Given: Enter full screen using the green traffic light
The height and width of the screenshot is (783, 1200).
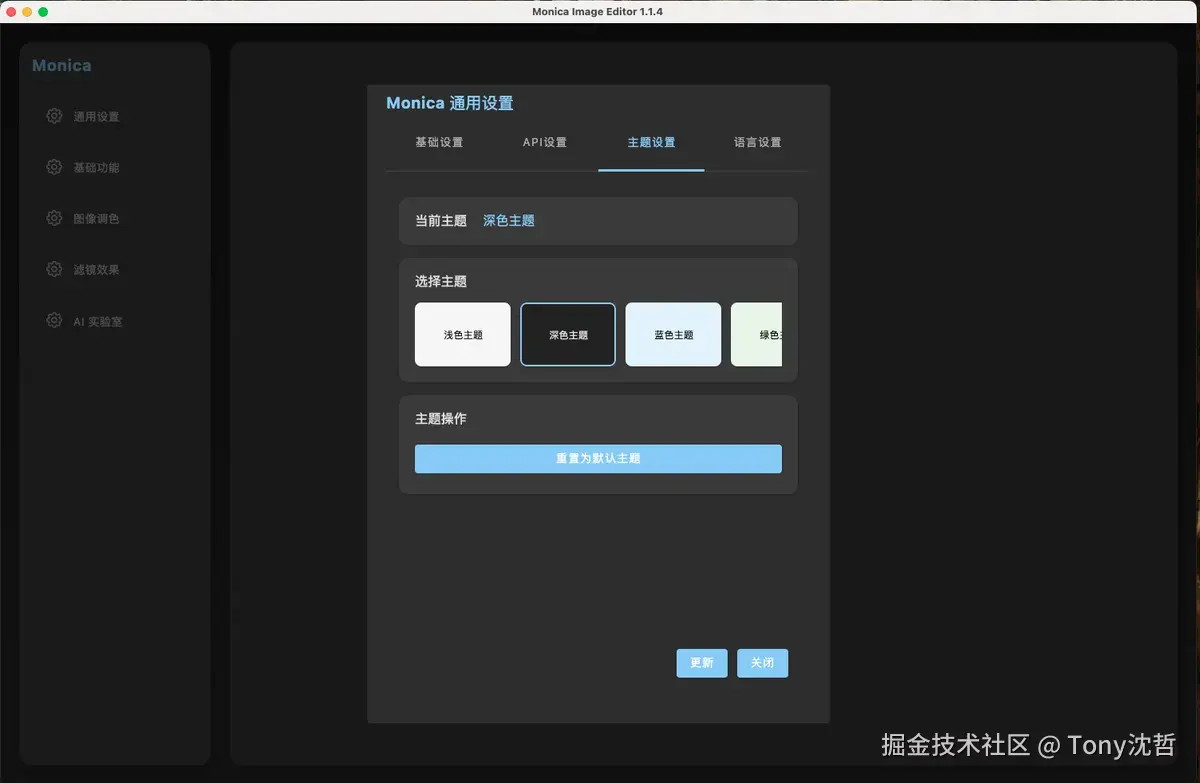Looking at the screenshot, I should (42, 11).
